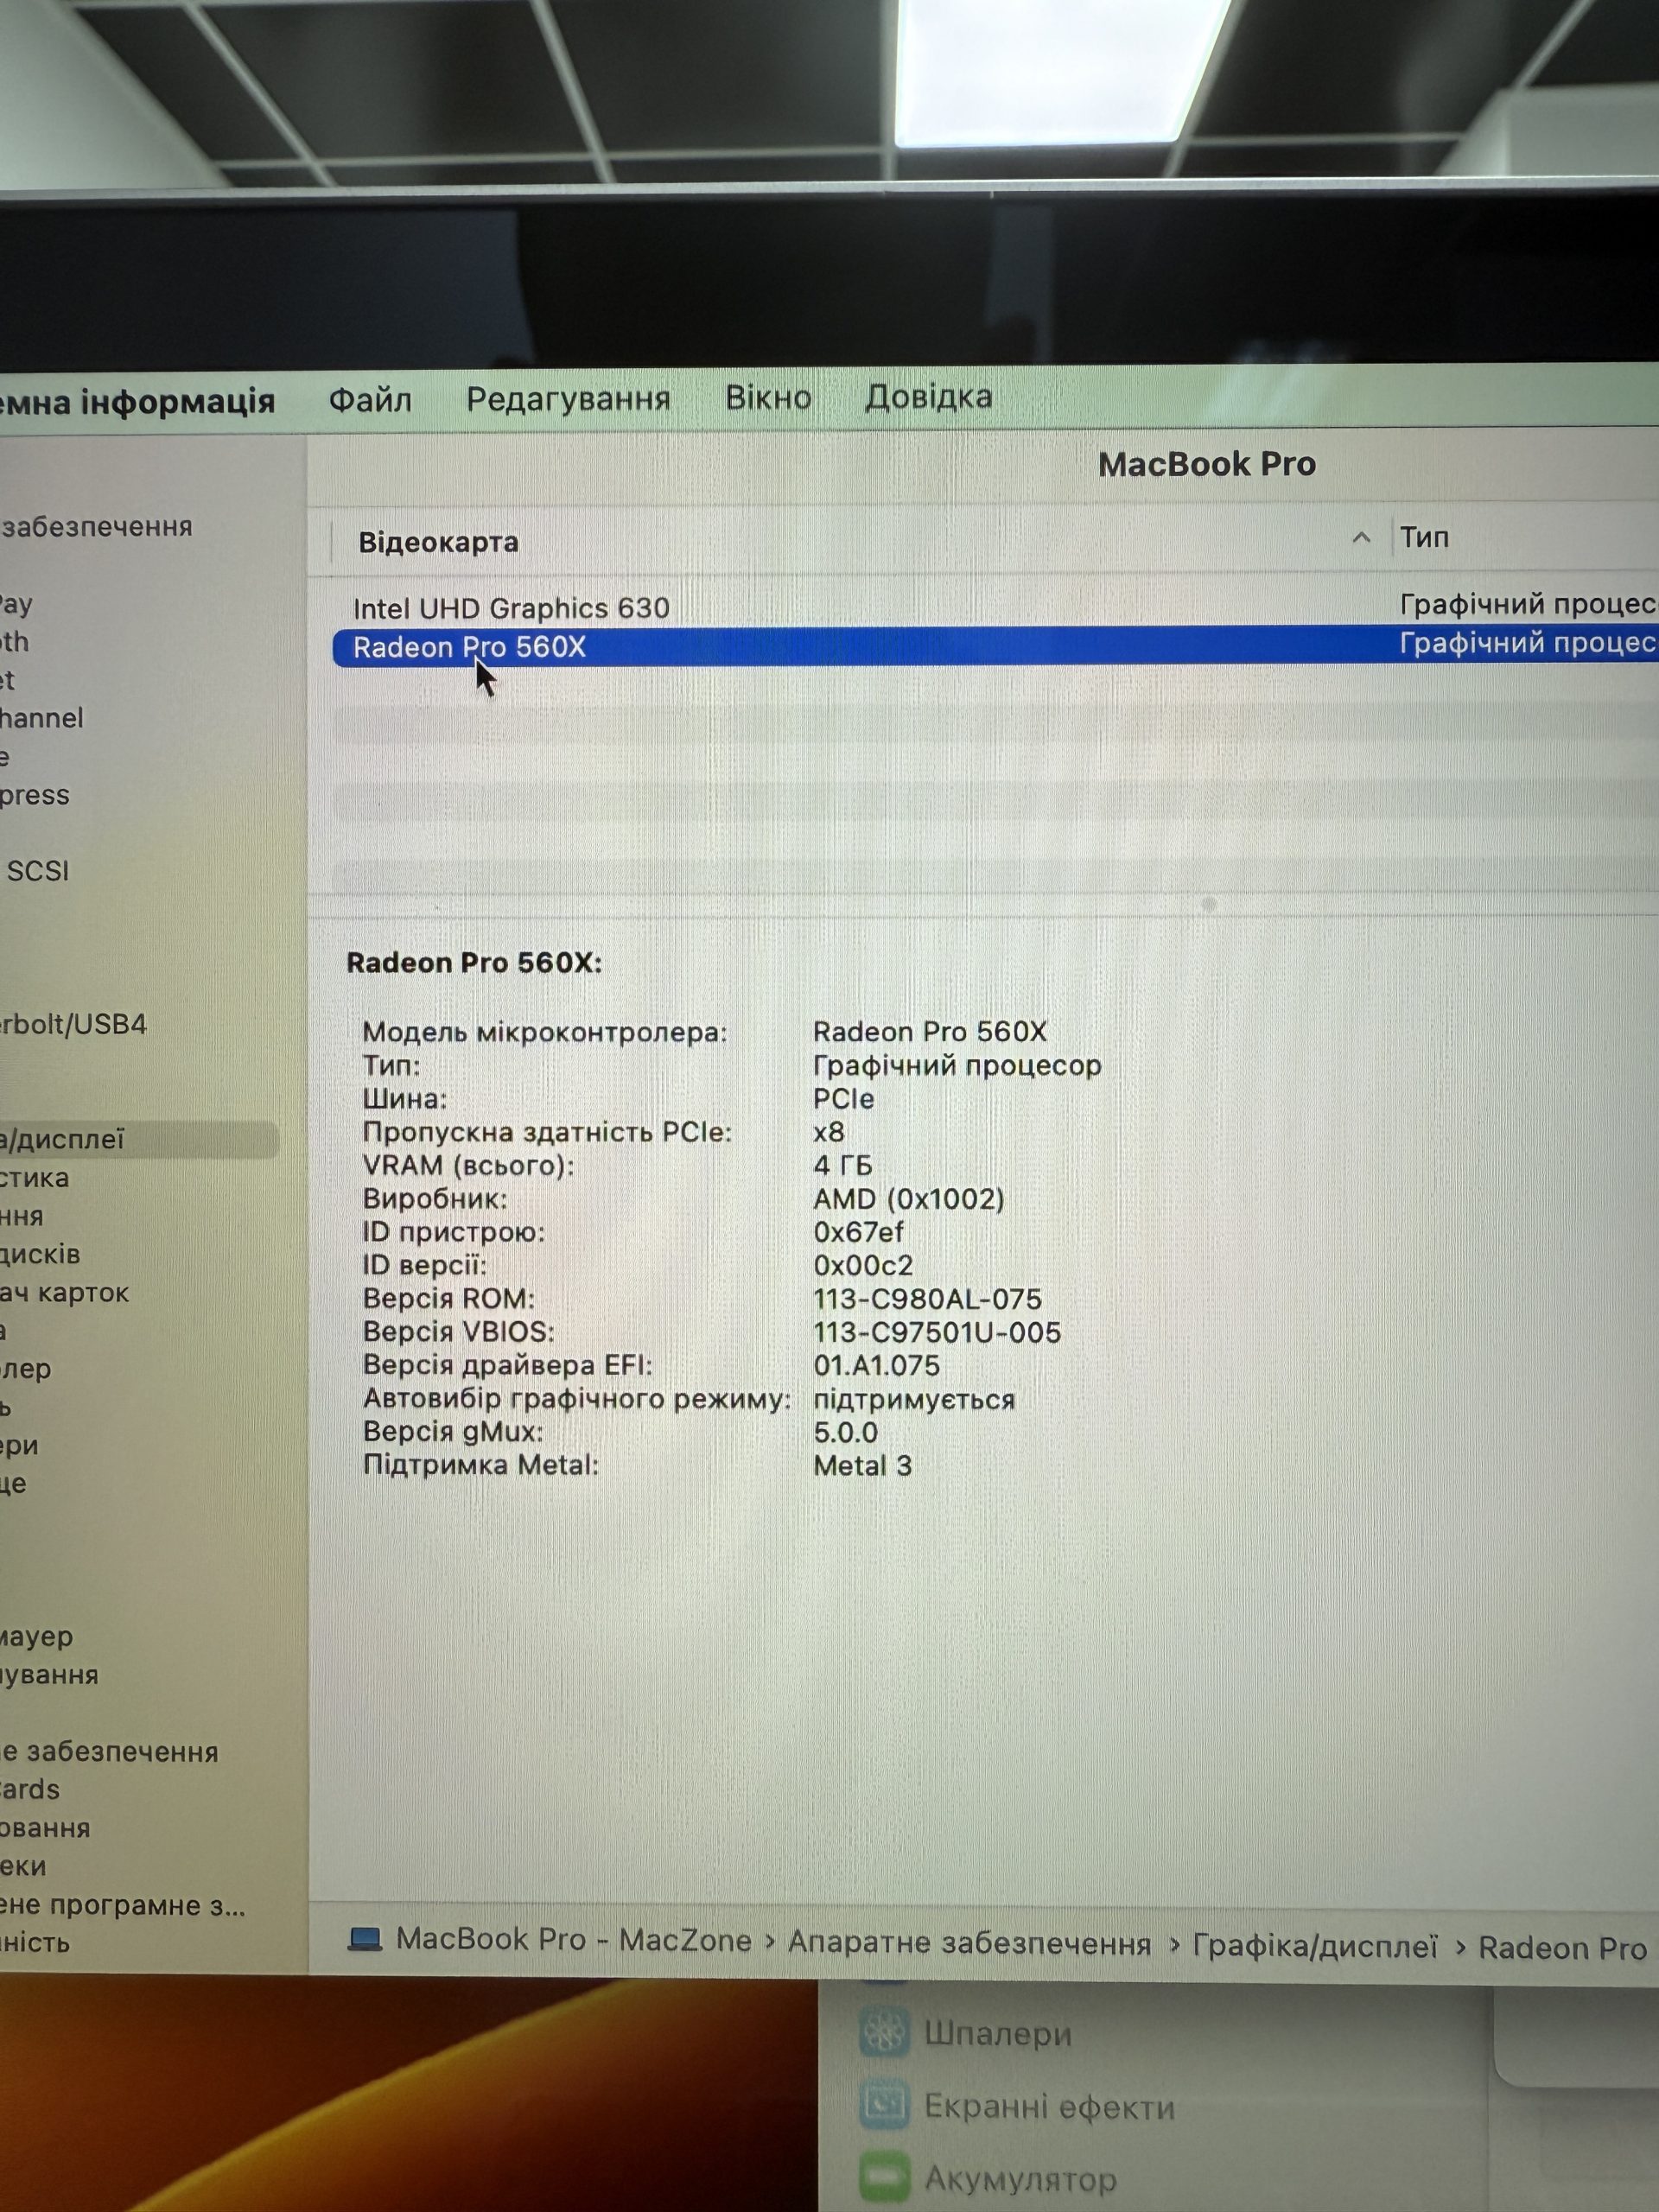Click Графіка/дисплеї in path bar
This screenshot has height=2212, width=1659.
1315,1946
